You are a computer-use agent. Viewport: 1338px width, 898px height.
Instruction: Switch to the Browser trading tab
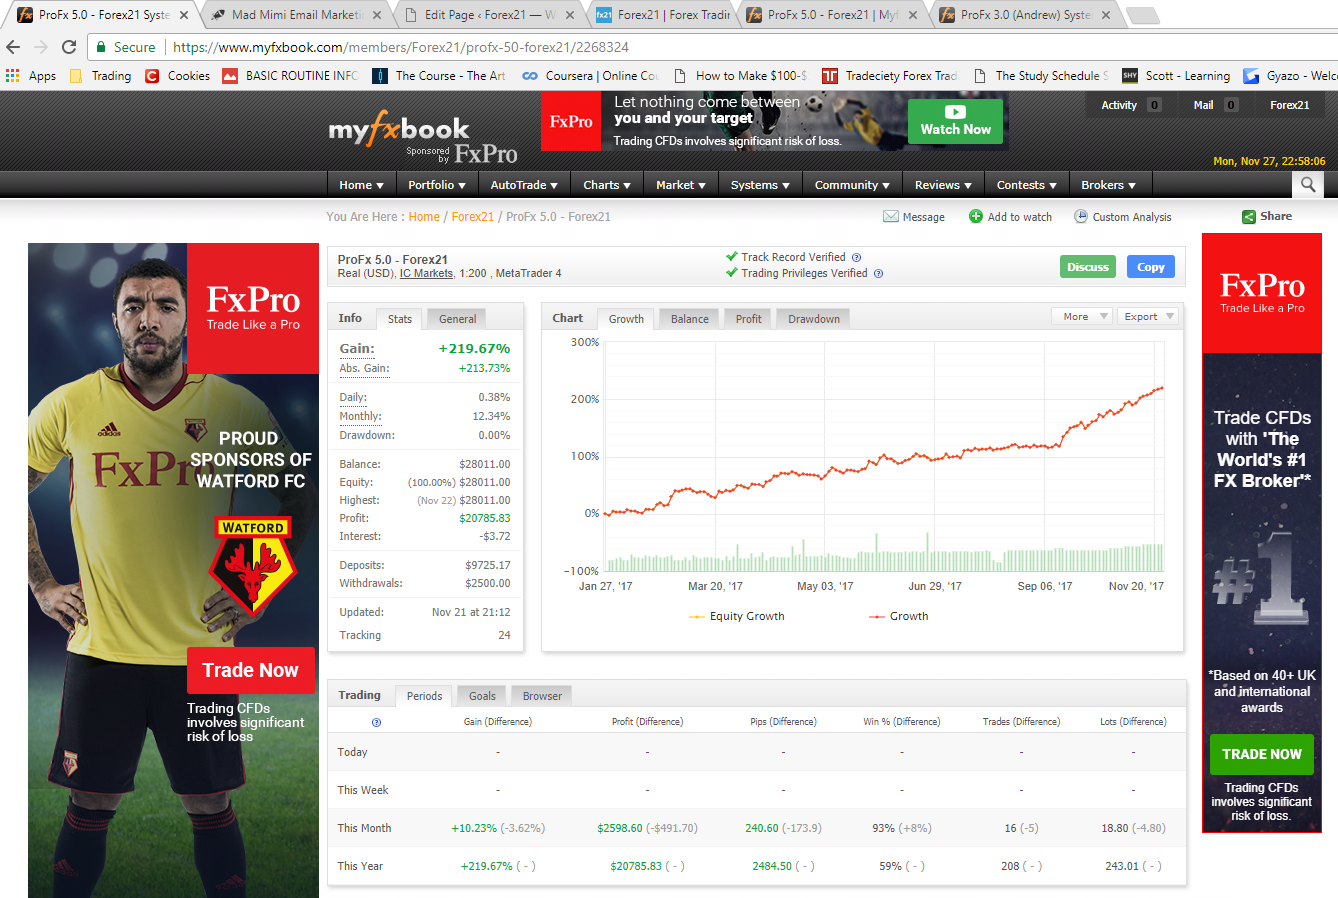tap(542, 696)
